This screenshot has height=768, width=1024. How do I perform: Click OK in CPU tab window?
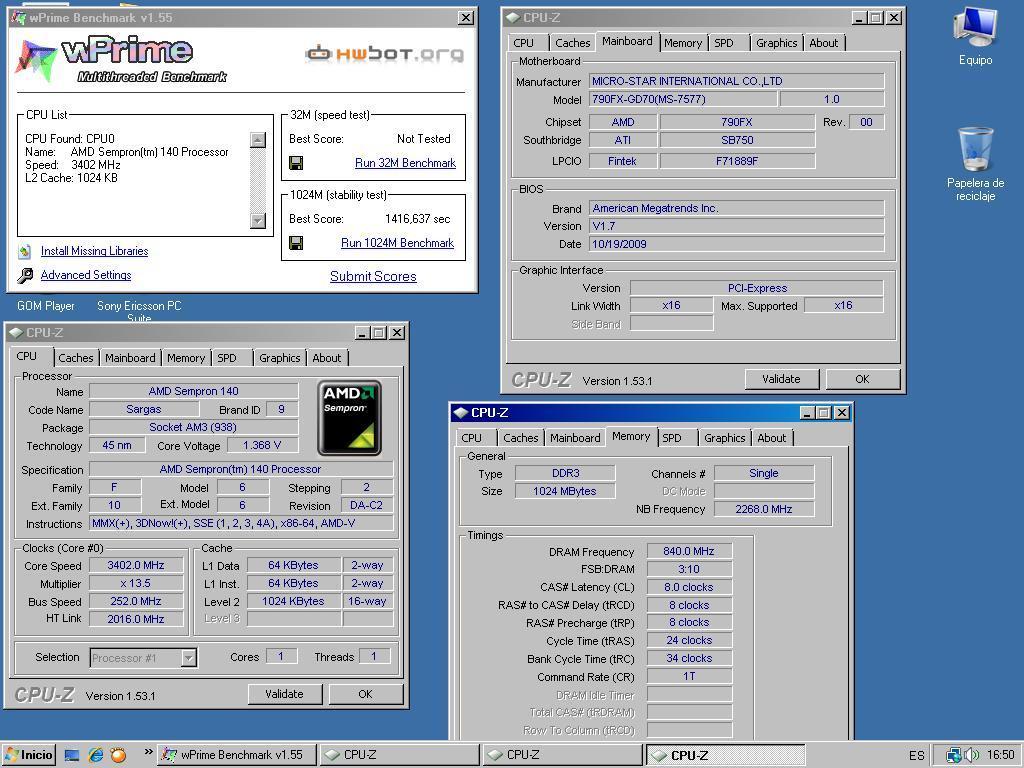point(365,694)
